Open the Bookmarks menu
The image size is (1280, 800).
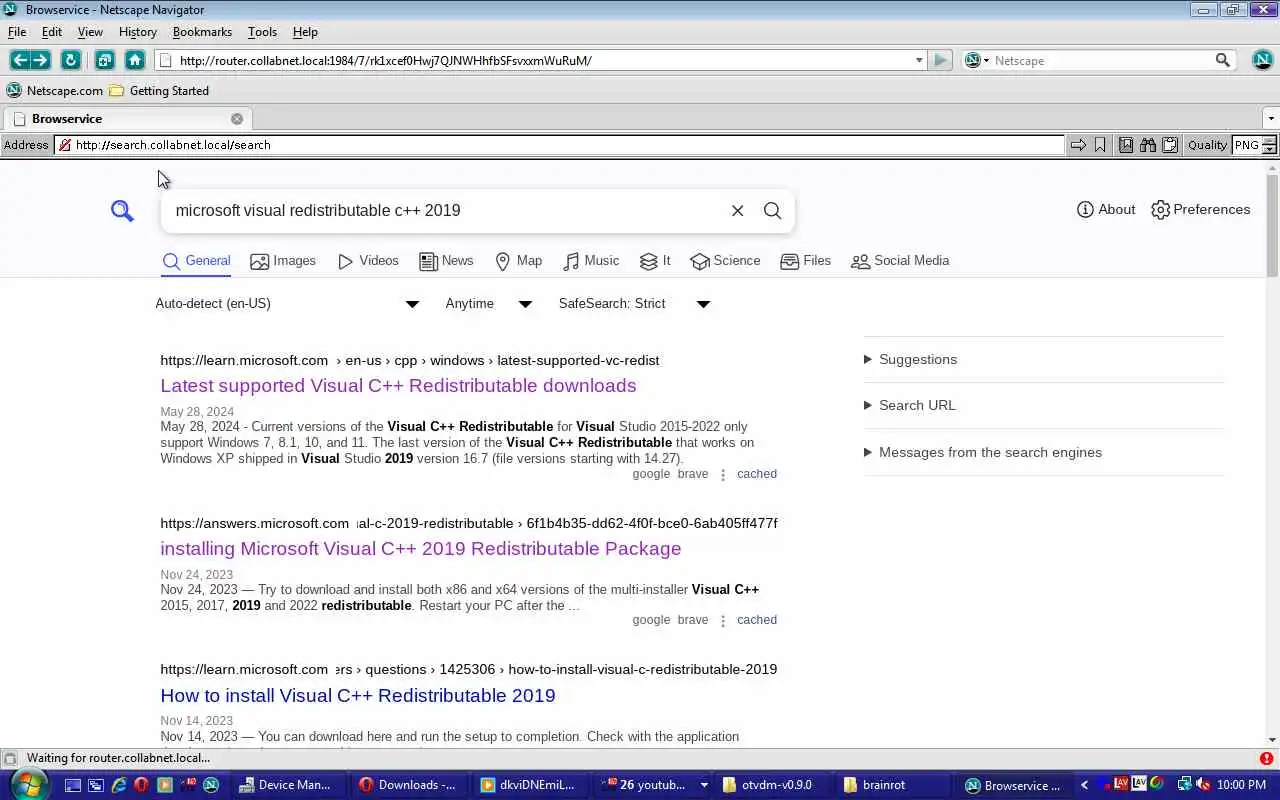click(x=202, y=32)
